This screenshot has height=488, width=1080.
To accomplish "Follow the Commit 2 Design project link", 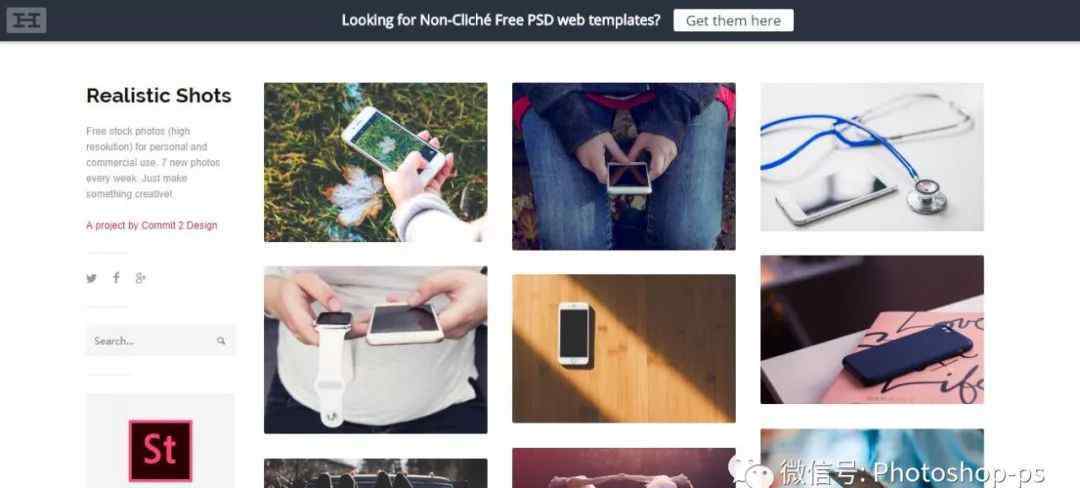I will [152, 225].
